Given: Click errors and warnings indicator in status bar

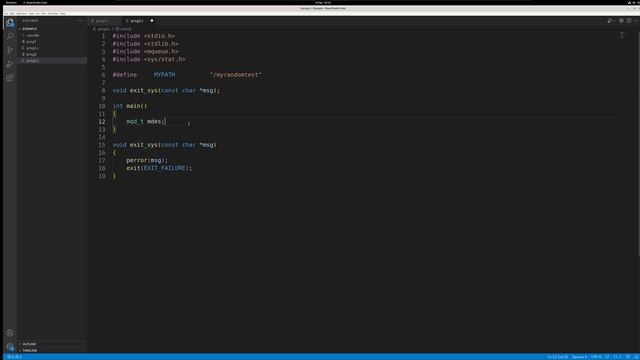Looking at the screenshot, I should coord(15,357).
